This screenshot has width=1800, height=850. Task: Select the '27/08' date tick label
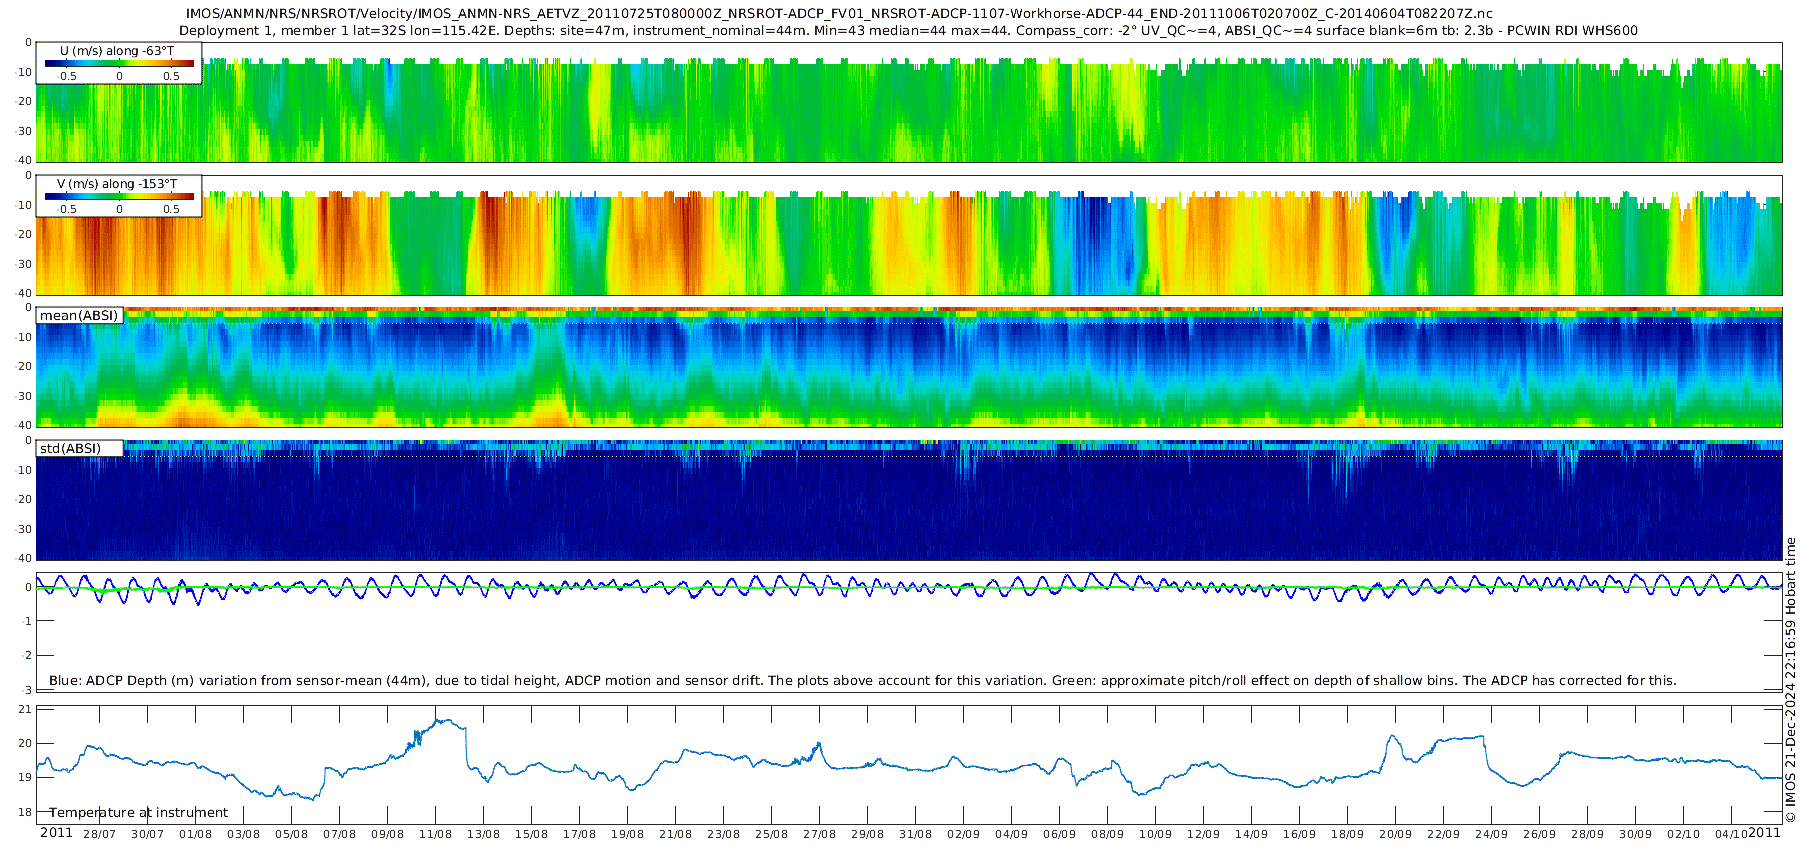point(819,834)
